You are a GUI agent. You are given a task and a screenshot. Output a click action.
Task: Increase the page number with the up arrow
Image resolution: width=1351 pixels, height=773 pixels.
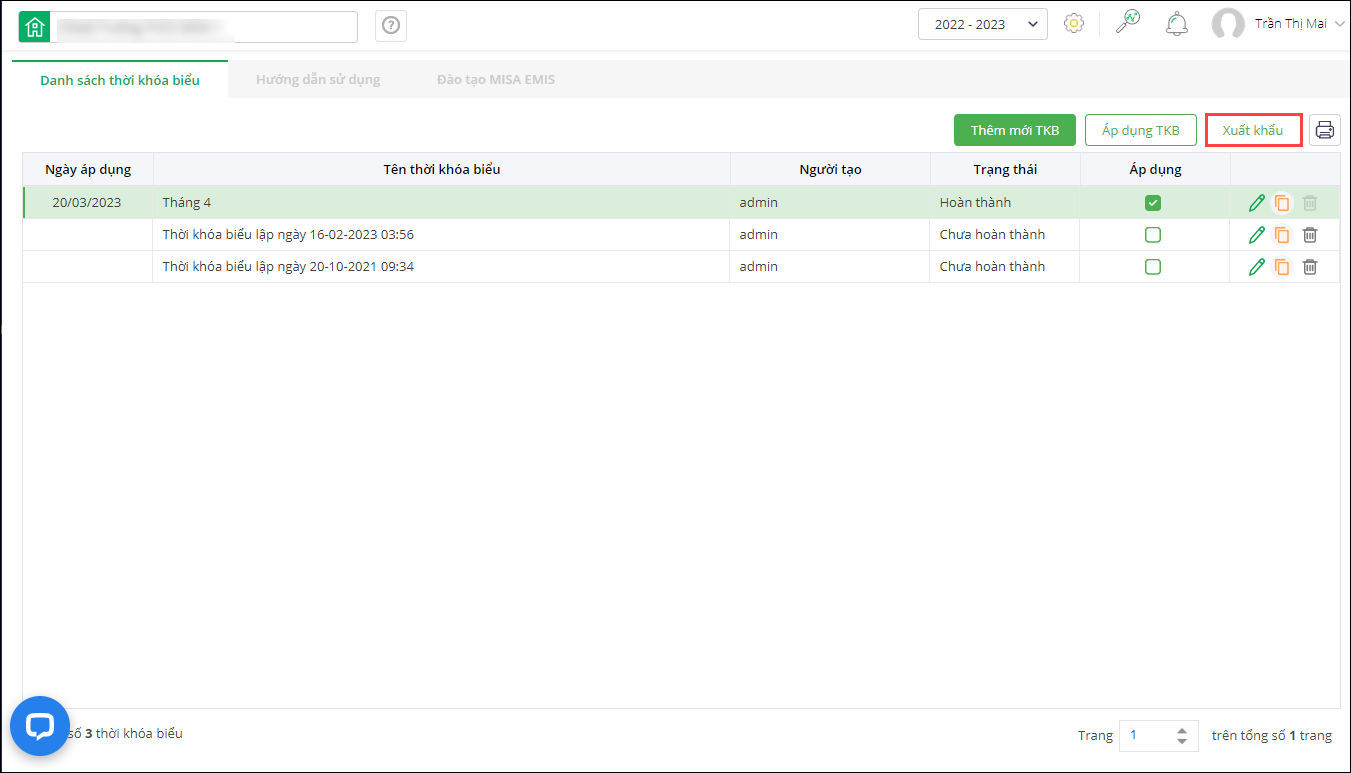click(x=1182, y=729)
